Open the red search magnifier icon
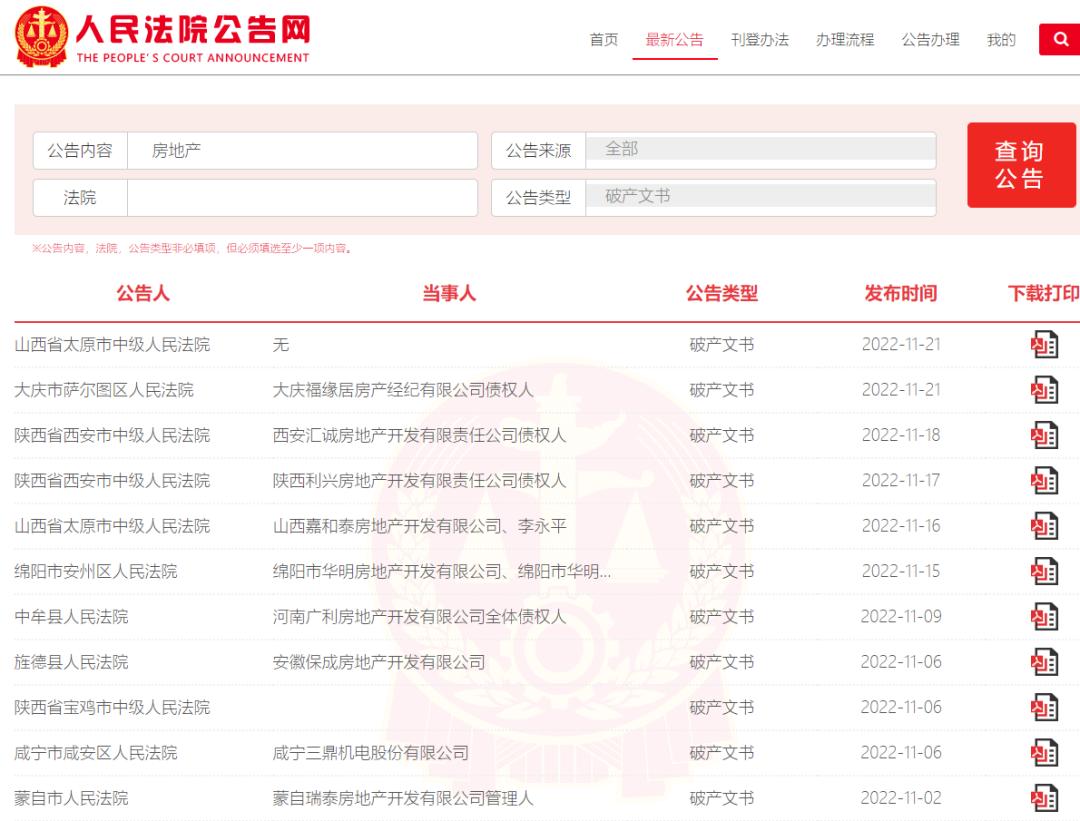This screenshot has width=1080, height=821. pyautogui.click(x=1060, y=40)
